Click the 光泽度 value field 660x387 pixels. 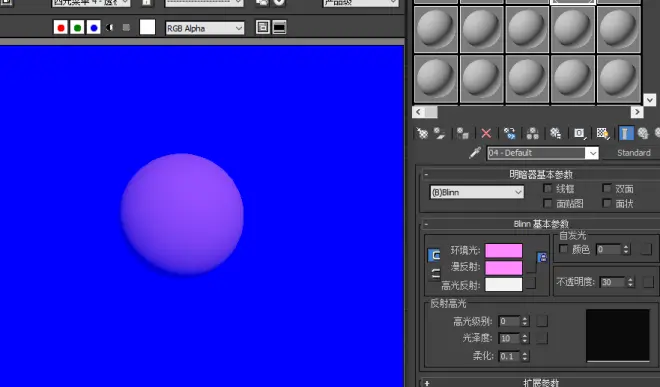[509, 338]
